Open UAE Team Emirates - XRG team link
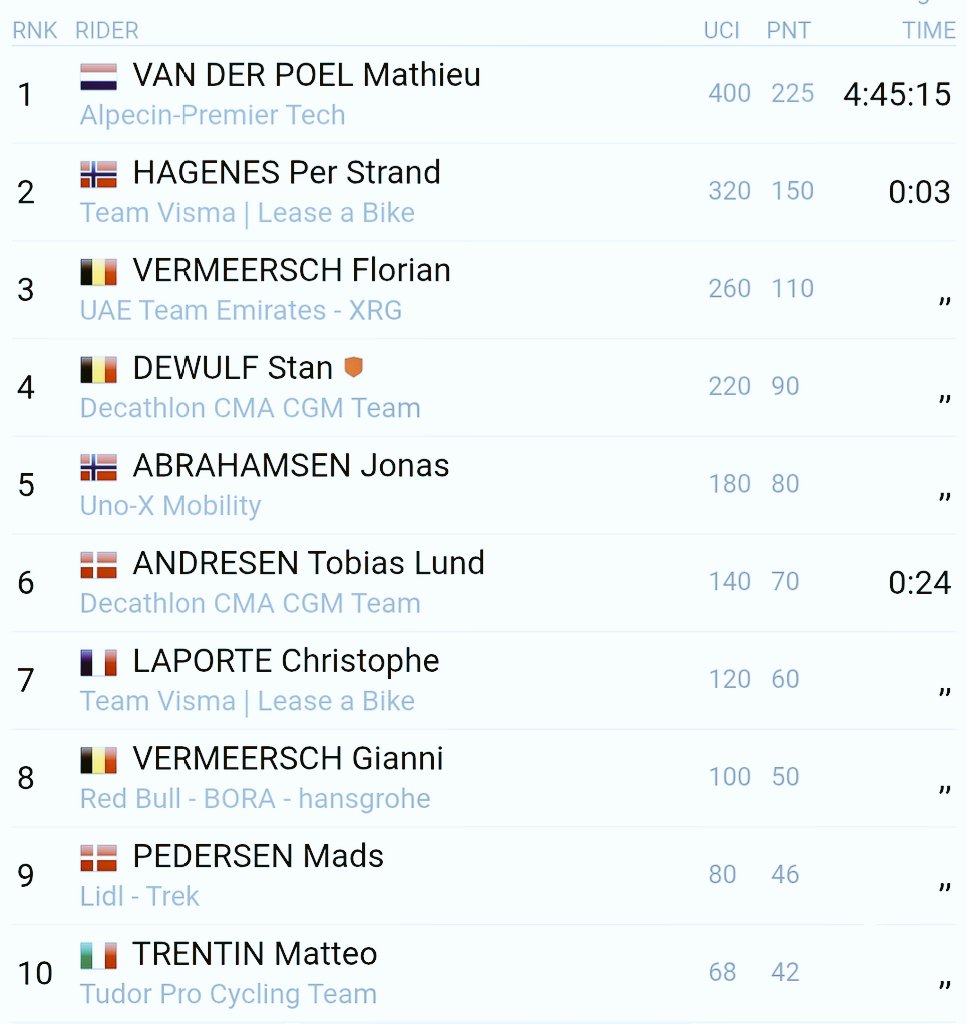This screenshot has height=1024, width=967. (x=240, y=311)
